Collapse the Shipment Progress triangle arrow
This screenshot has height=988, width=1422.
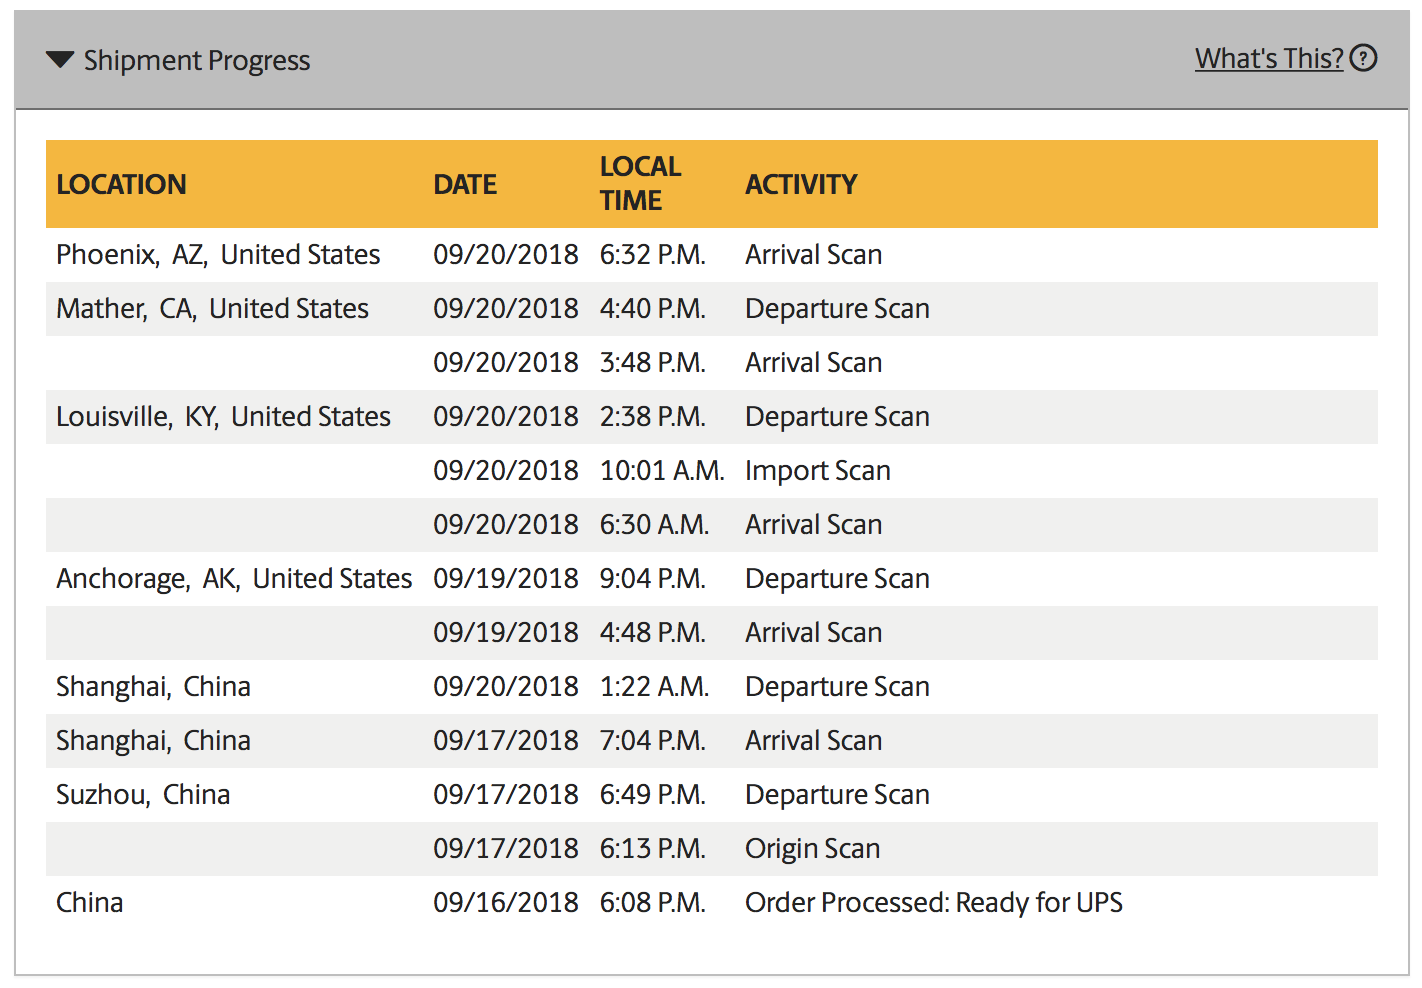[x=60, y=60]
